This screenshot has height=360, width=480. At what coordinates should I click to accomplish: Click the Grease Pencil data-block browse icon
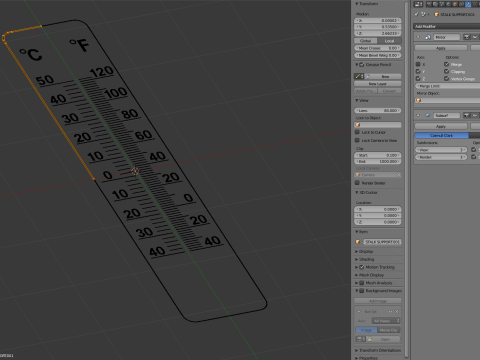[359, 76]
